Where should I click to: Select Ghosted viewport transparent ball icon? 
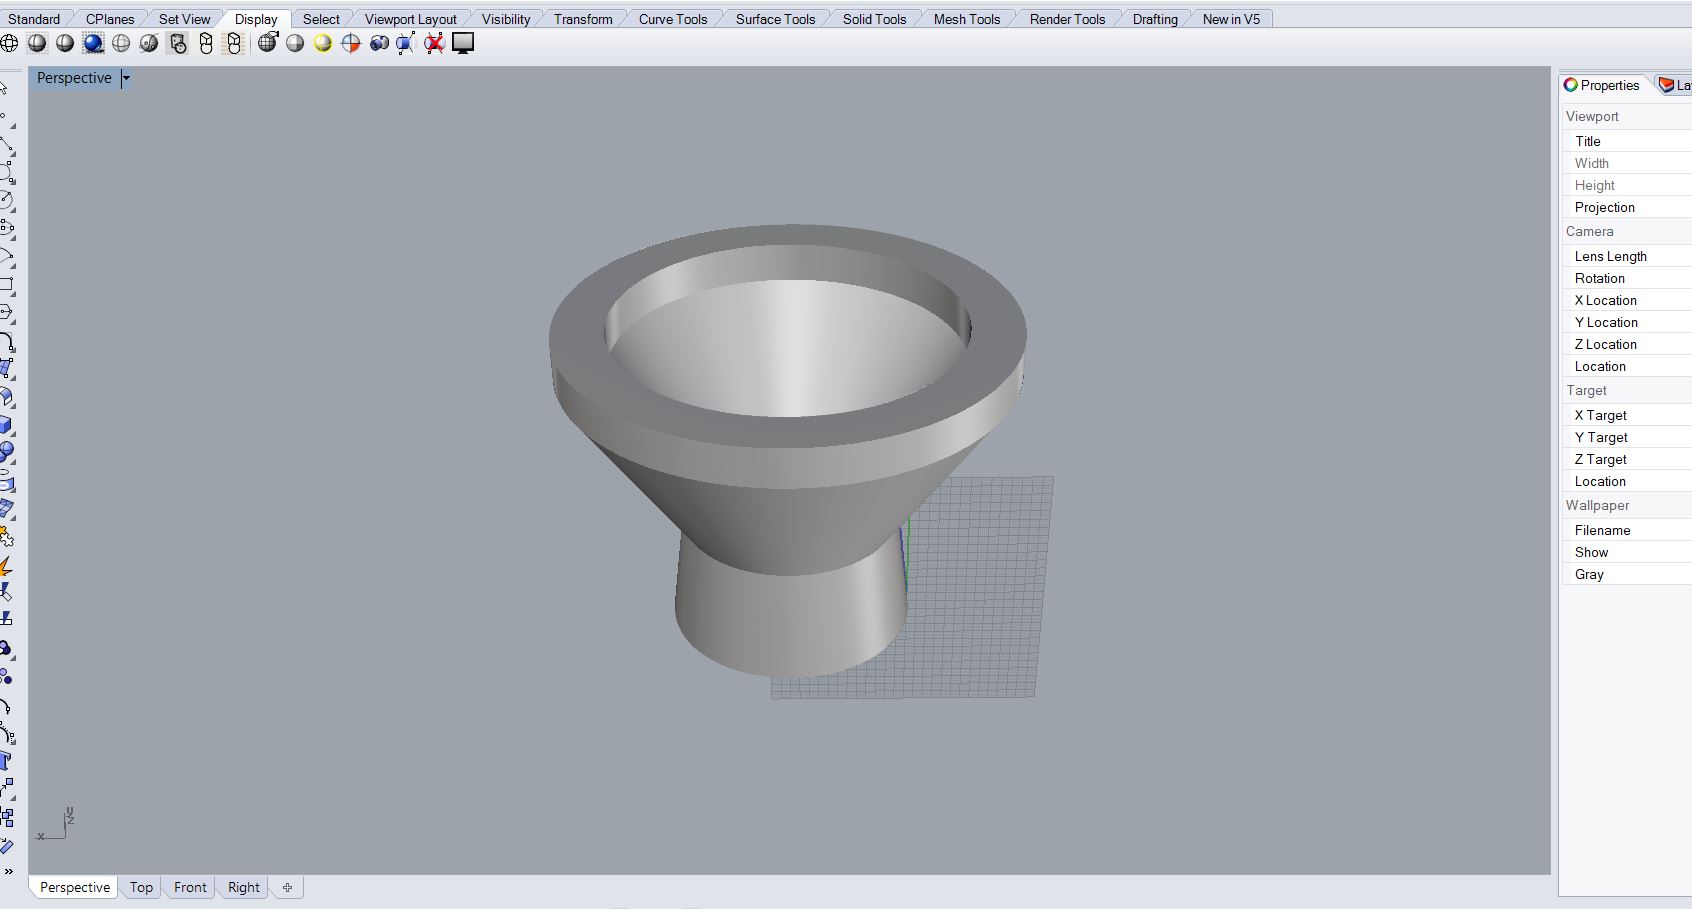point(121,43)
